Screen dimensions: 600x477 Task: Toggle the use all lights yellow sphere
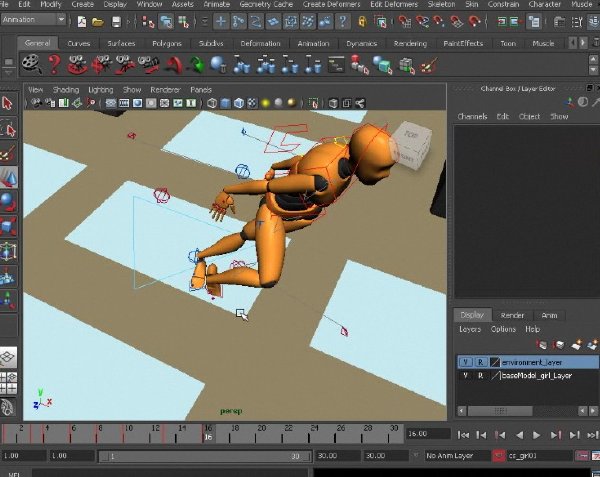[x=266, y=103]
